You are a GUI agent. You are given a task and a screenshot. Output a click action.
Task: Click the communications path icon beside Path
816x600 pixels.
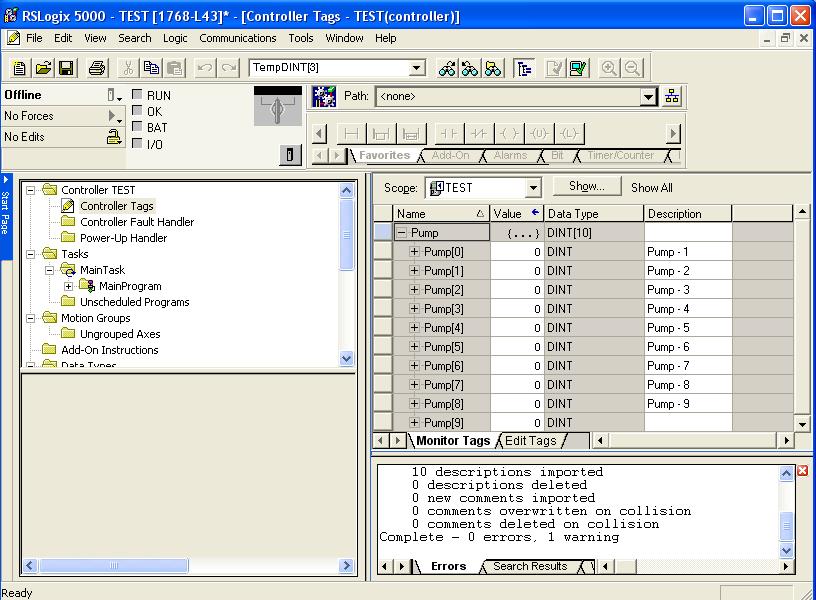324,96
